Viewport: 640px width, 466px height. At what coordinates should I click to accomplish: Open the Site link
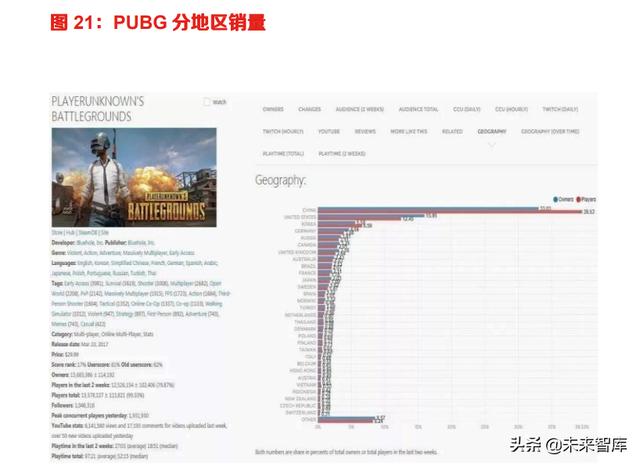(x=105, y=233)
